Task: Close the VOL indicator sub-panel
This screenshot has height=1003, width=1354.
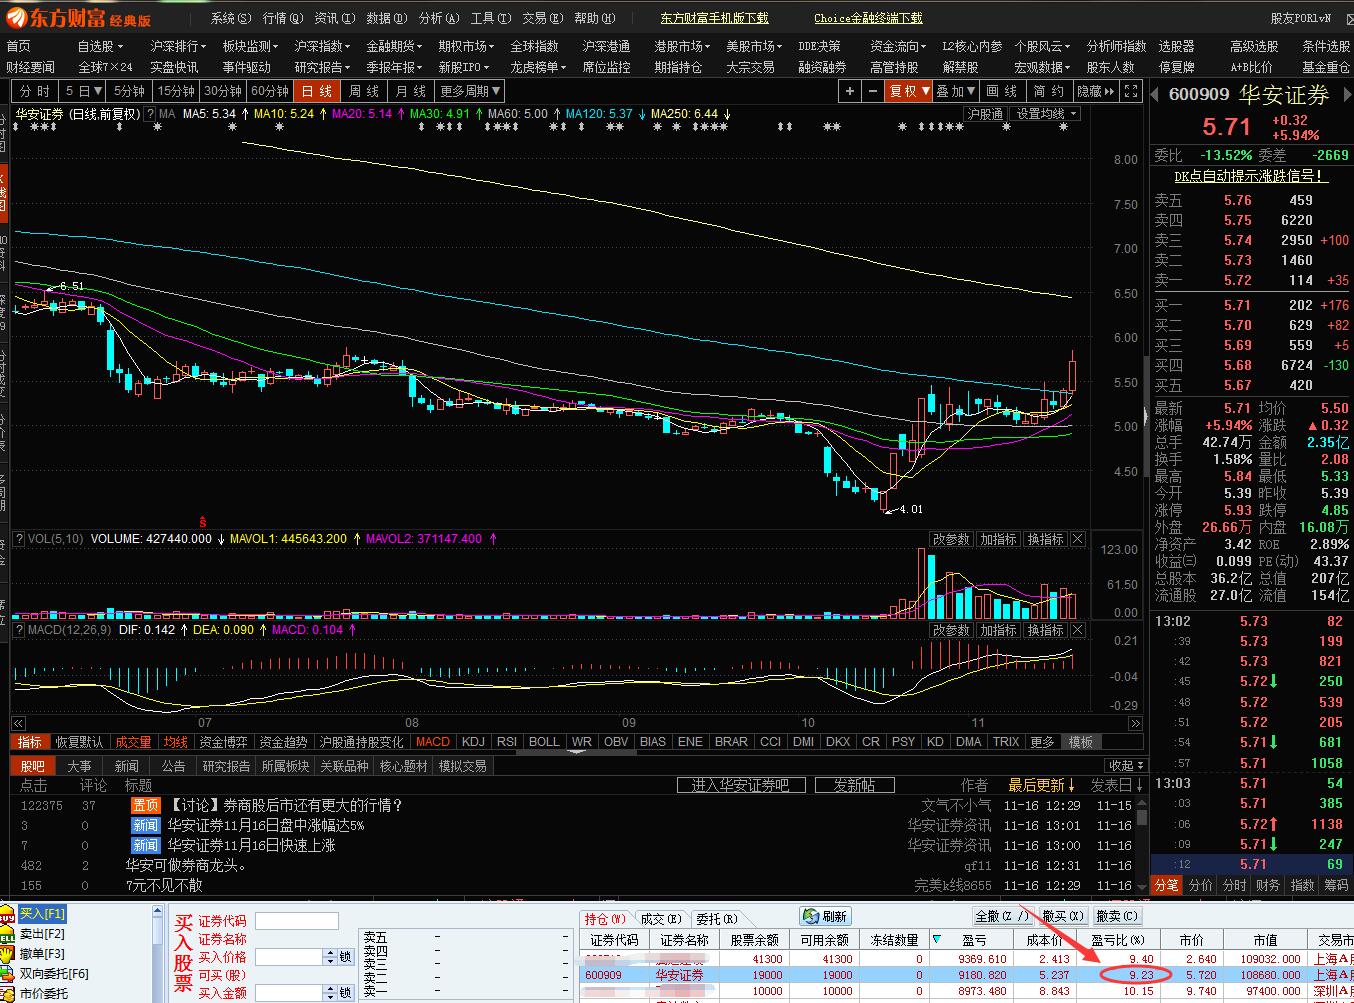Action: [x=1077, y=539]
